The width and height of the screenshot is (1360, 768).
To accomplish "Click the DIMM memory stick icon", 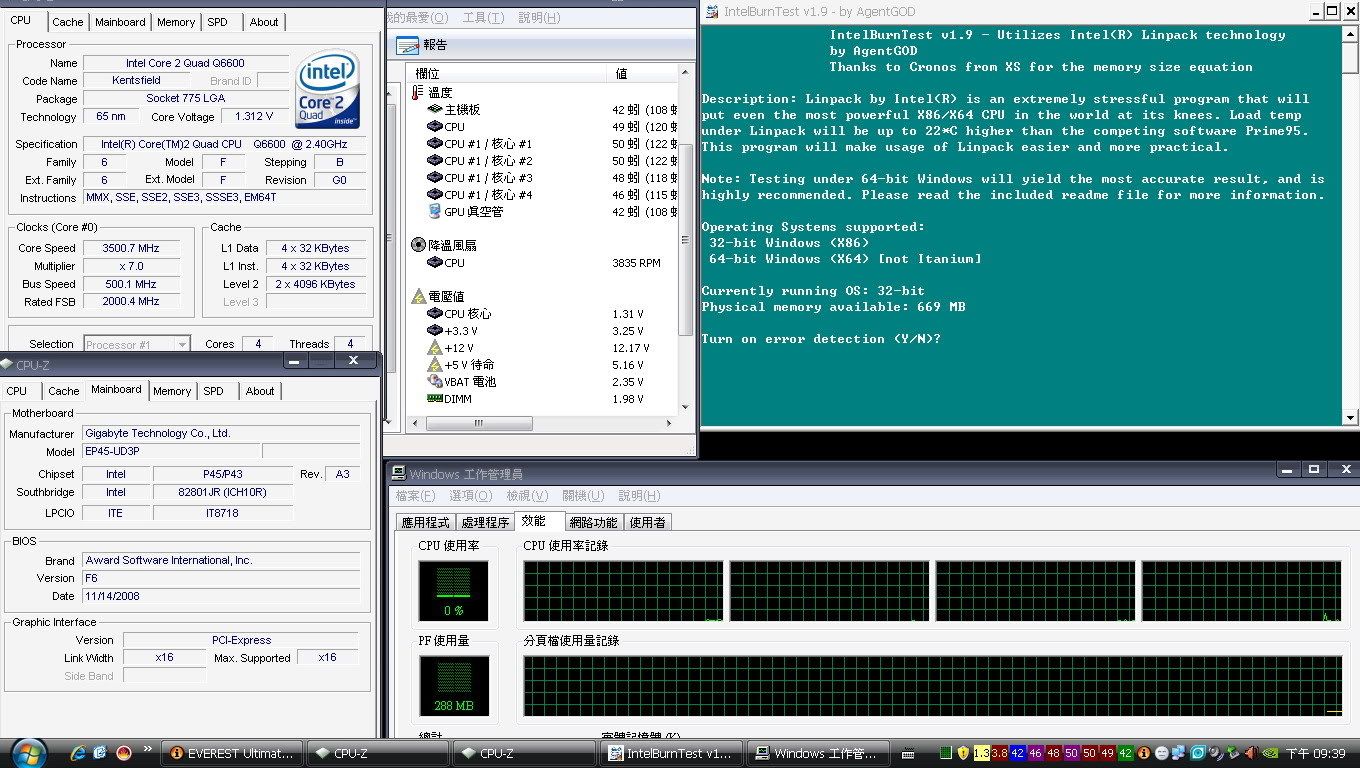I will (435, 398).
